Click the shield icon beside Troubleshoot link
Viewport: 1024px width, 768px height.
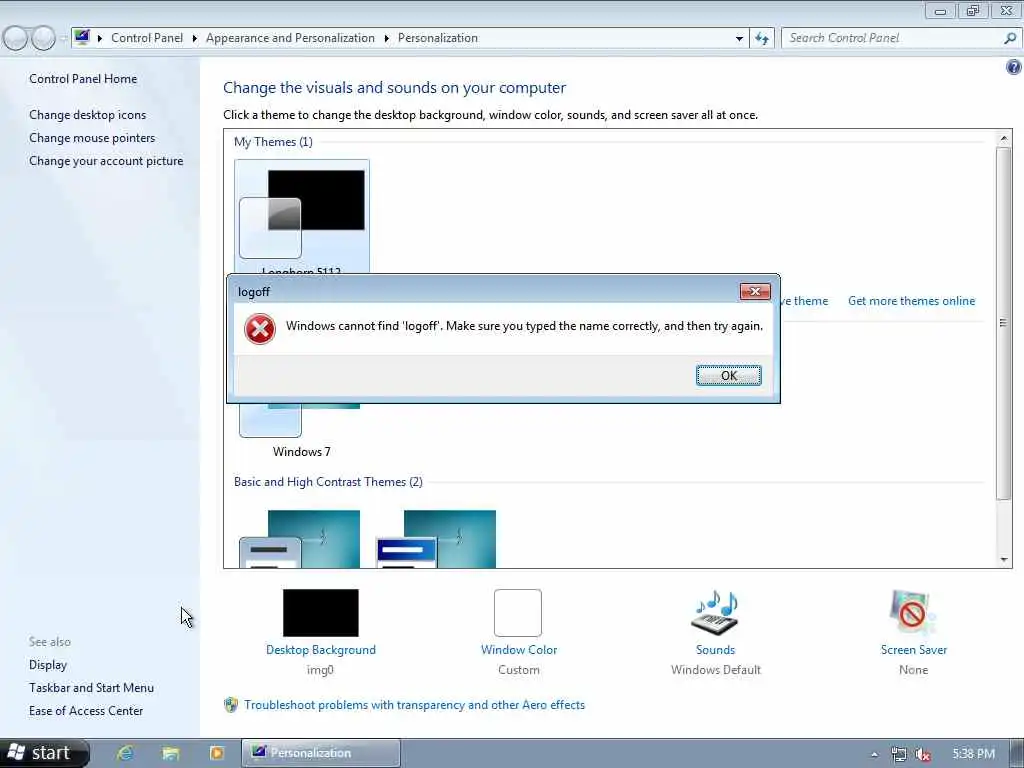(231, 705)
